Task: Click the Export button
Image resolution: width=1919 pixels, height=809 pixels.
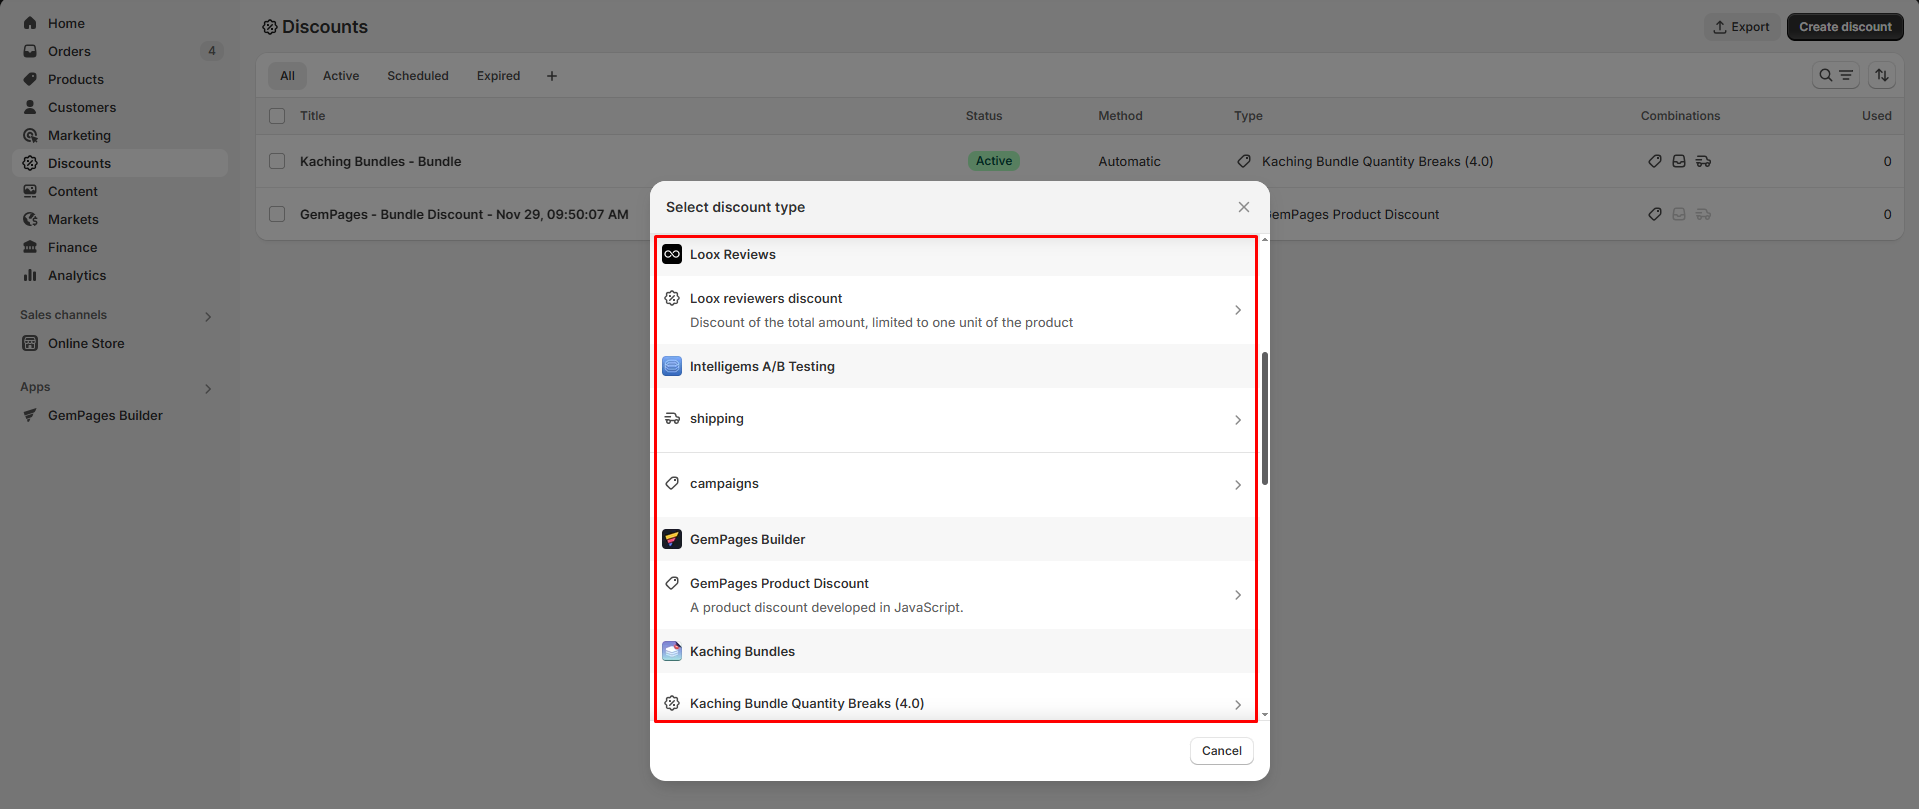Action: coord(1741,27)
